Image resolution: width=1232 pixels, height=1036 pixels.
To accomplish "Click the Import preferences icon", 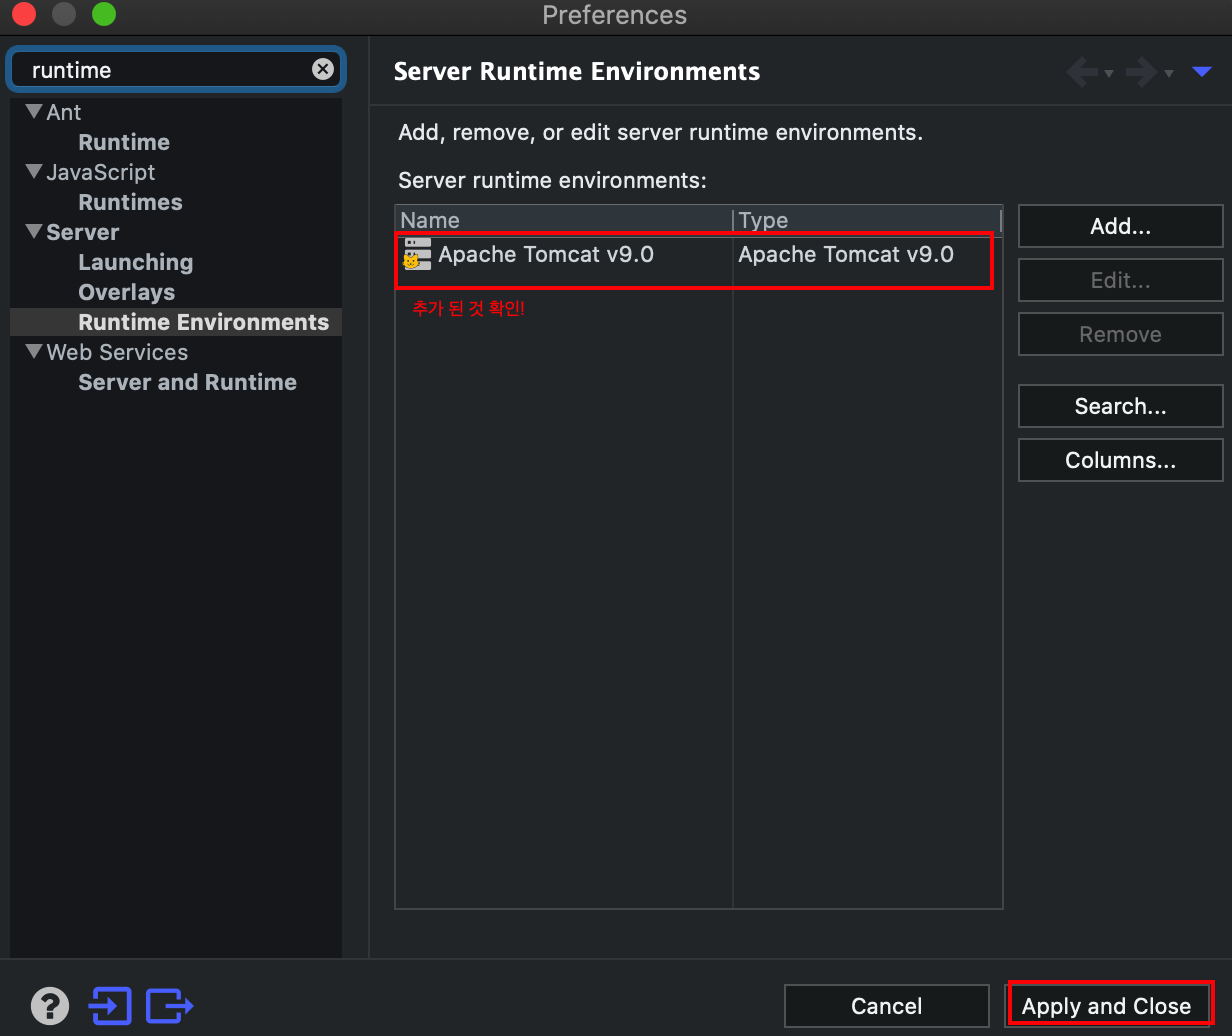I will (x=110, y=1005).
